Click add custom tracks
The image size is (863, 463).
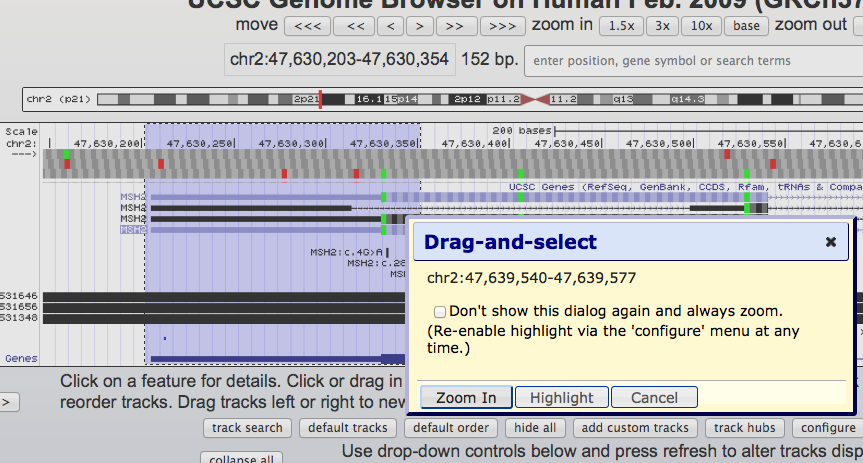[635, 428]
